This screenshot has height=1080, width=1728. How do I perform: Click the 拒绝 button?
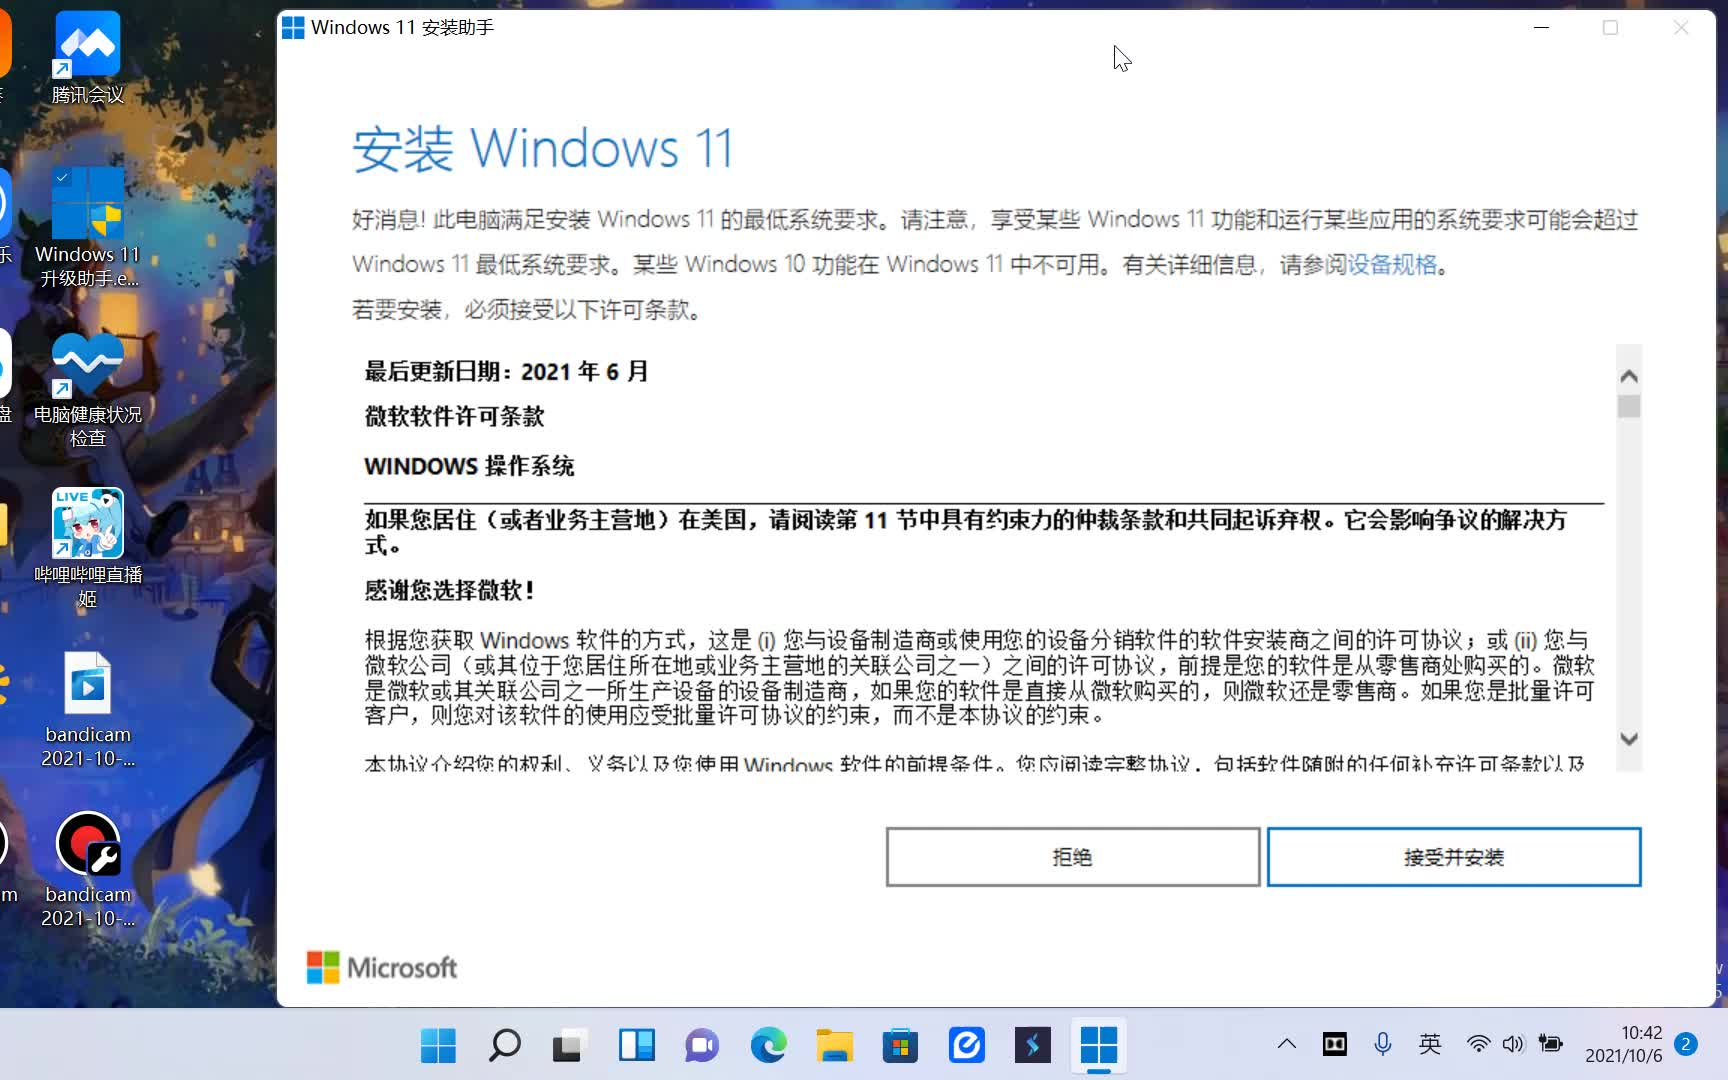[x=1072, y=857]
